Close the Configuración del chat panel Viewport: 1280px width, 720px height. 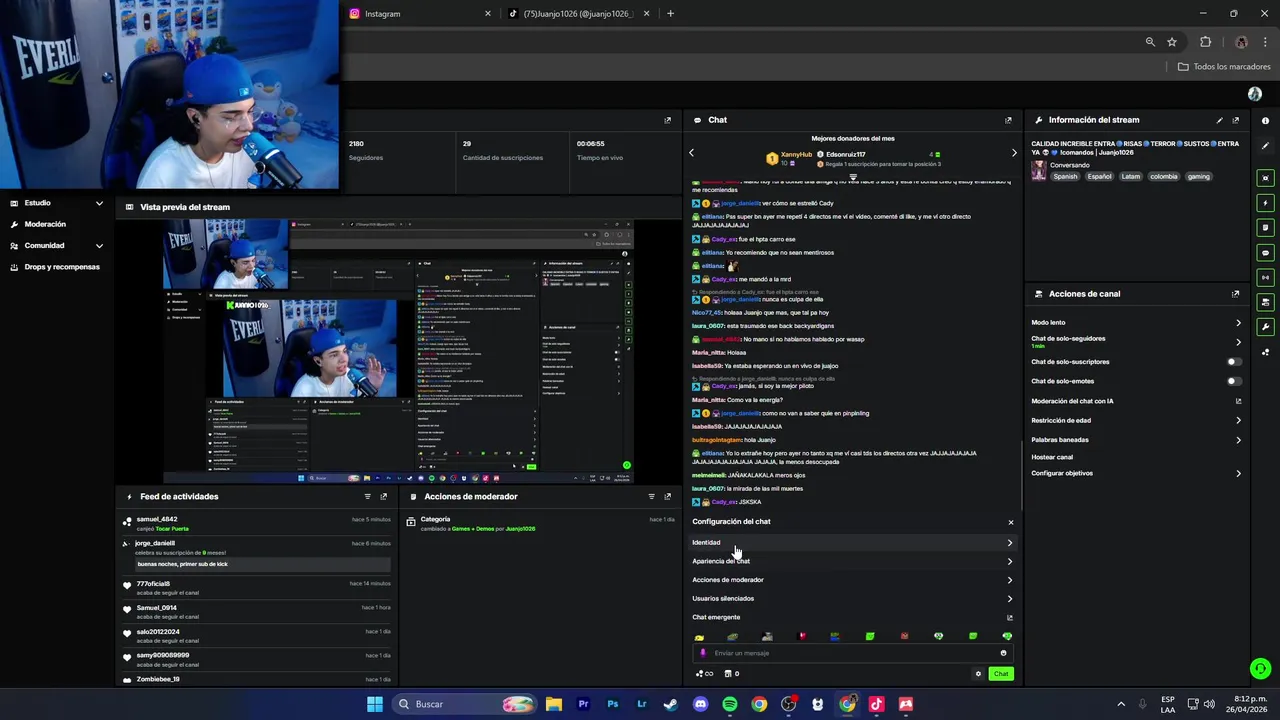click(x=1010, y=522)
